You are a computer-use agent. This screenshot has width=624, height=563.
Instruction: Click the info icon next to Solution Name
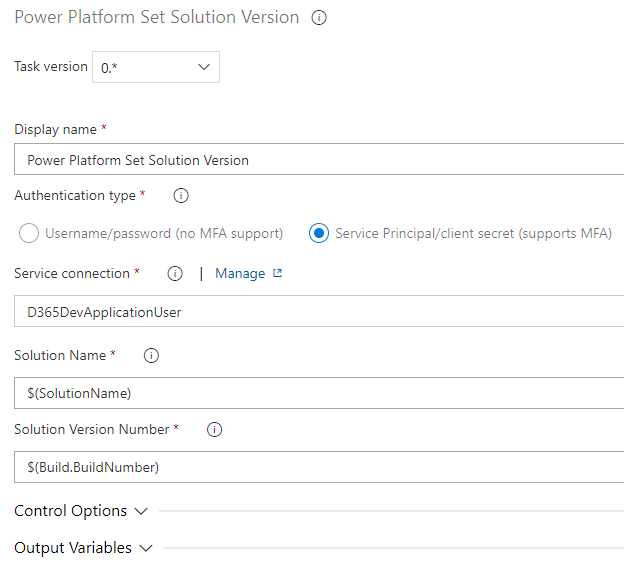coord(152,356)
